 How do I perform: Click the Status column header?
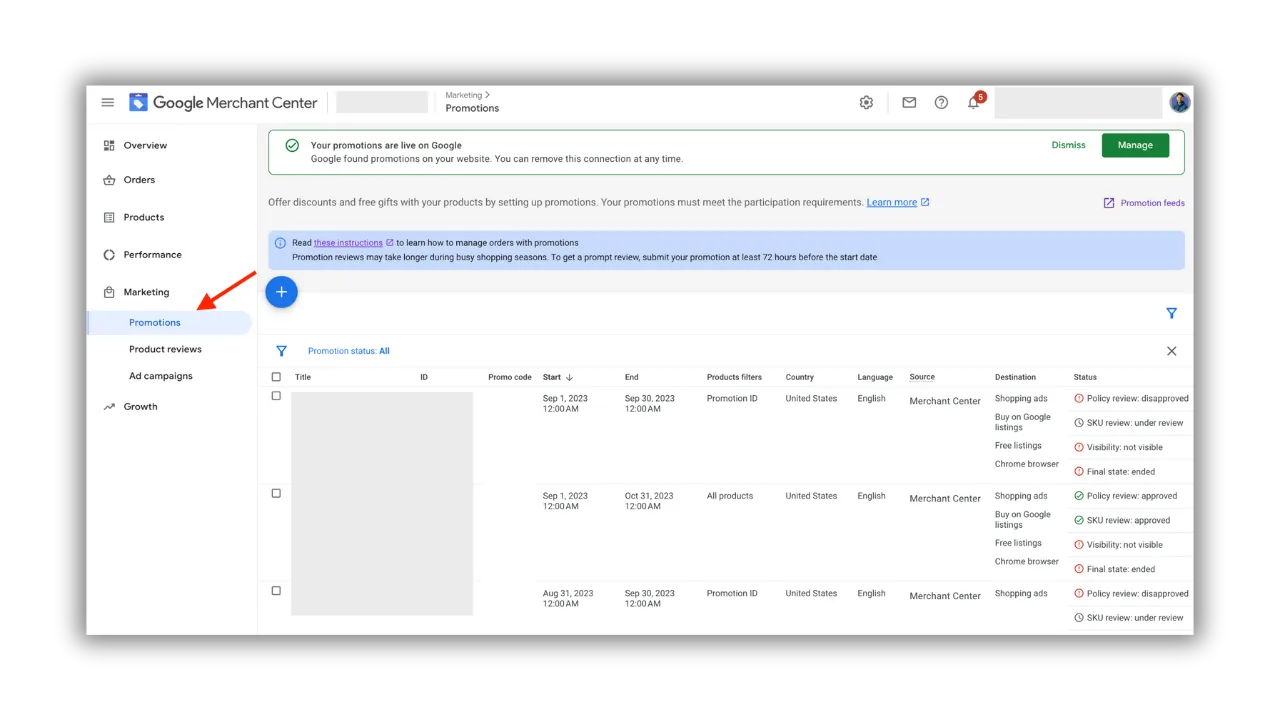[1085, 377]
